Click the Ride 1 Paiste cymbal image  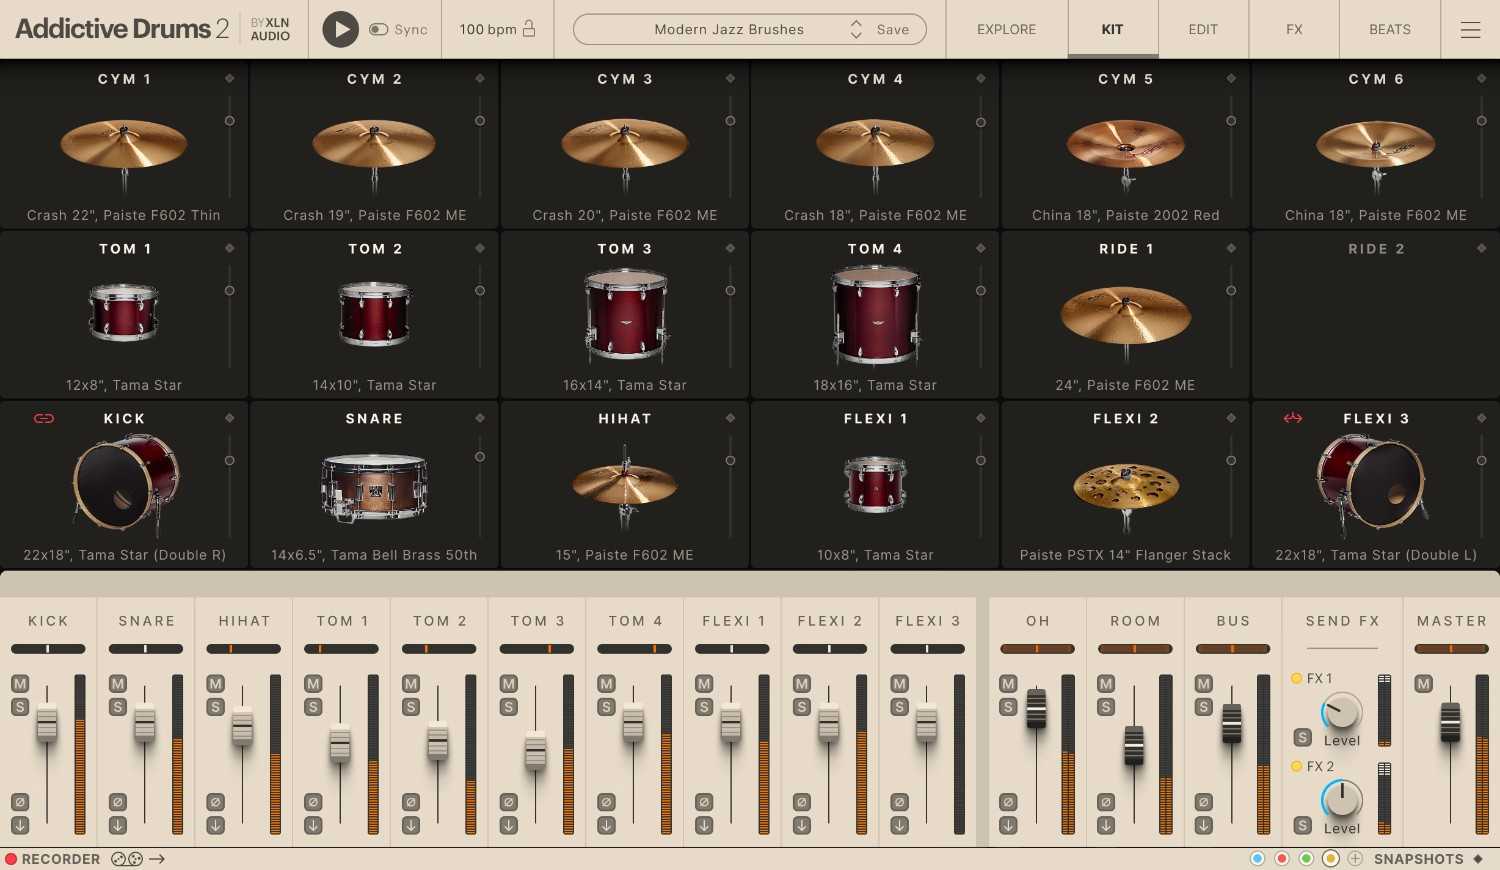(1124, 315)
